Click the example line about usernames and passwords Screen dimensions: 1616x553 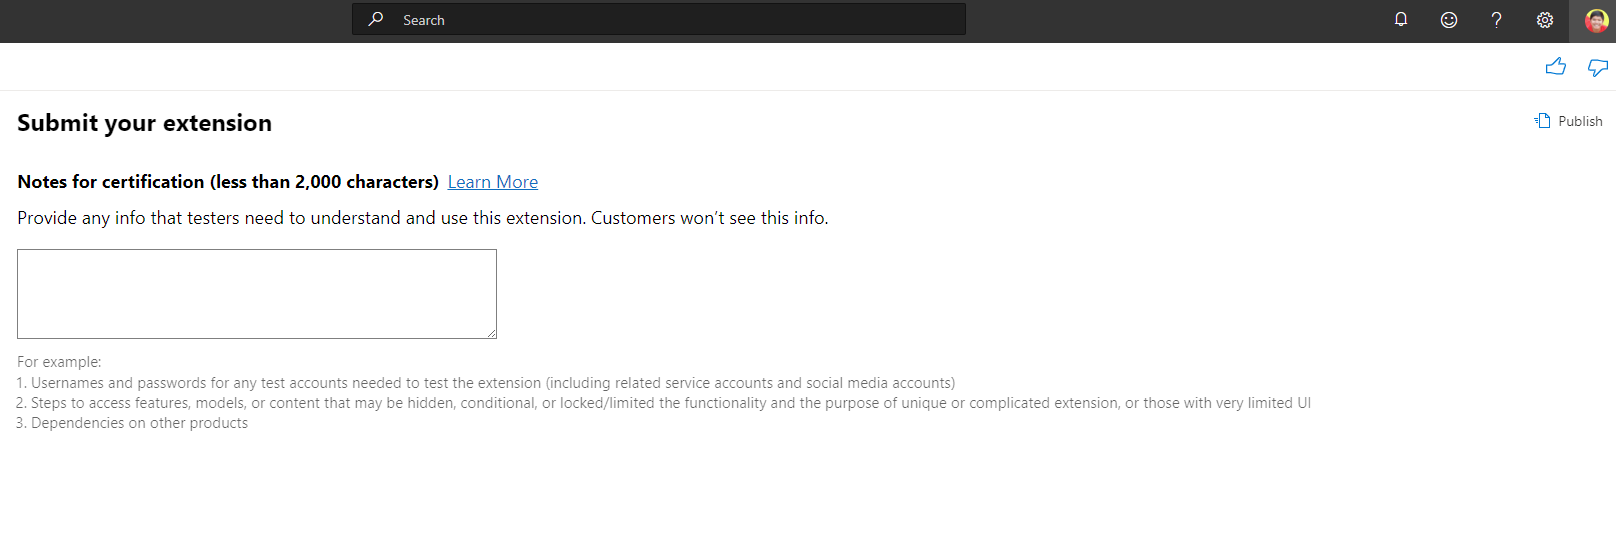coord(486,383)
